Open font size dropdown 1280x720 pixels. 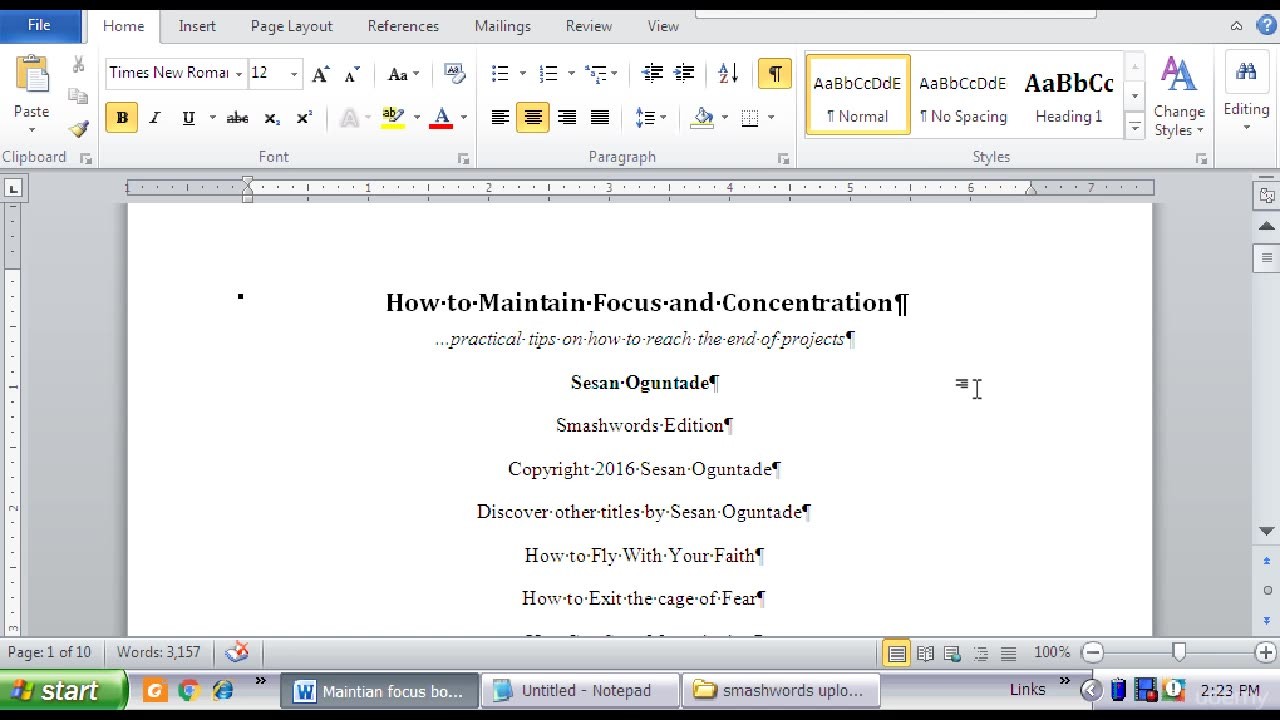[293, 73]
